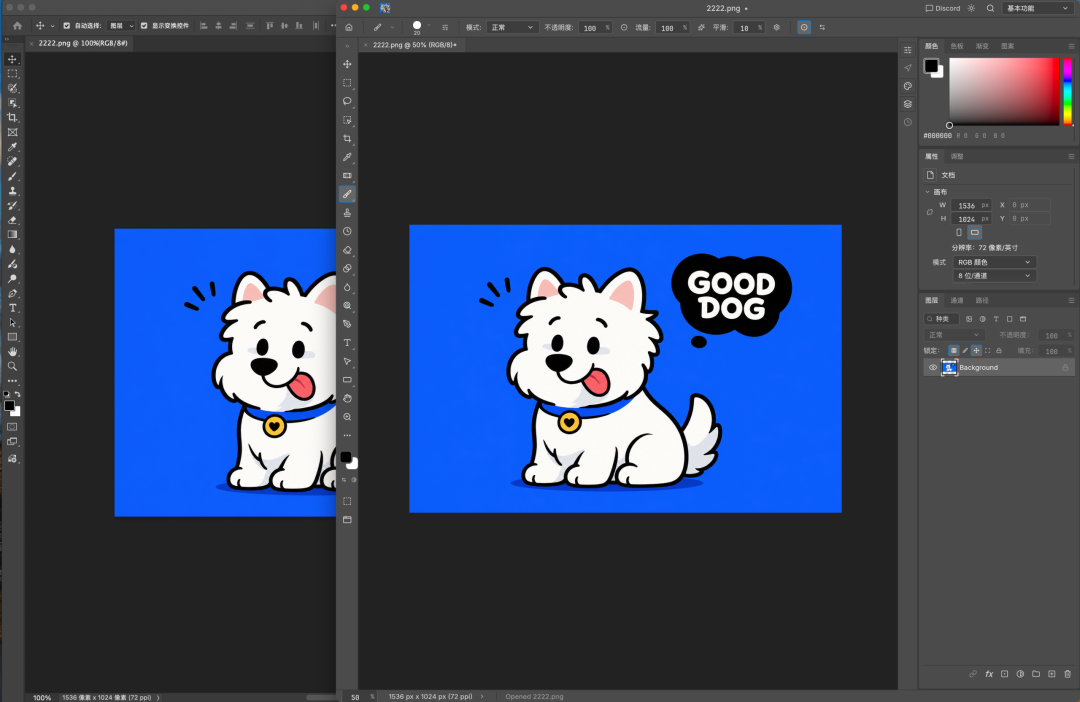This screenshot has height=702, width=1080.
Task: Toggle the auto-select (自动选择) checkbox in background window
Action: point(67,25)
